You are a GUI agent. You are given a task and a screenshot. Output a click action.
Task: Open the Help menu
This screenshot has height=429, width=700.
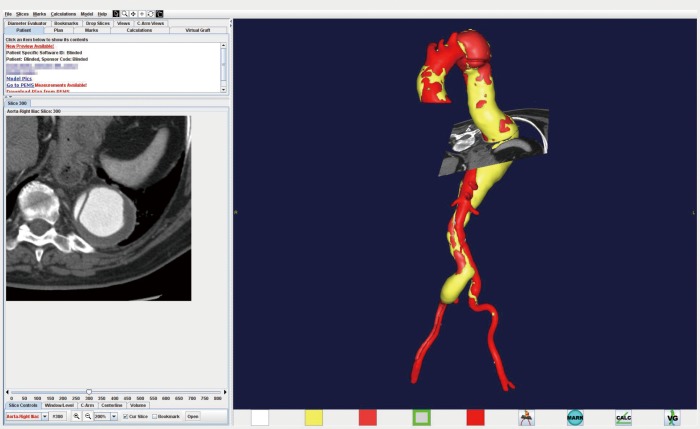click(x=102, y=14)
